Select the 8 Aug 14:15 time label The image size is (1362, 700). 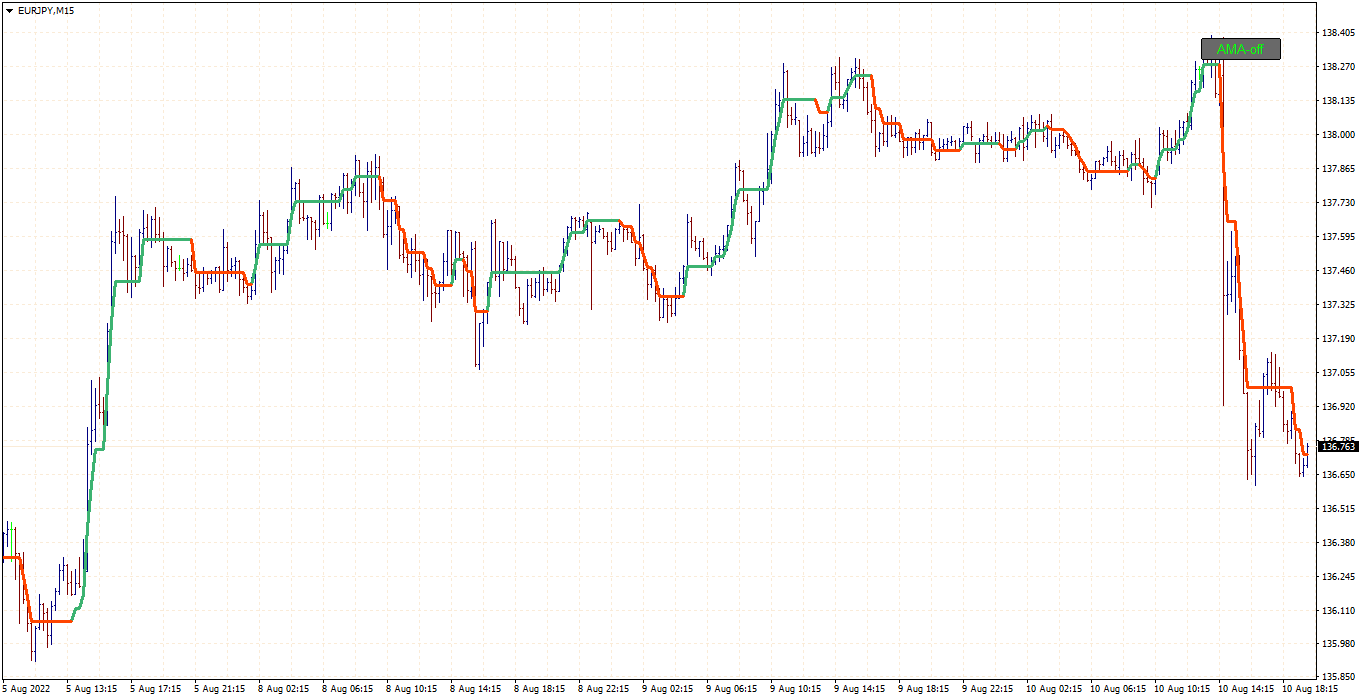[x=475, y=689]
